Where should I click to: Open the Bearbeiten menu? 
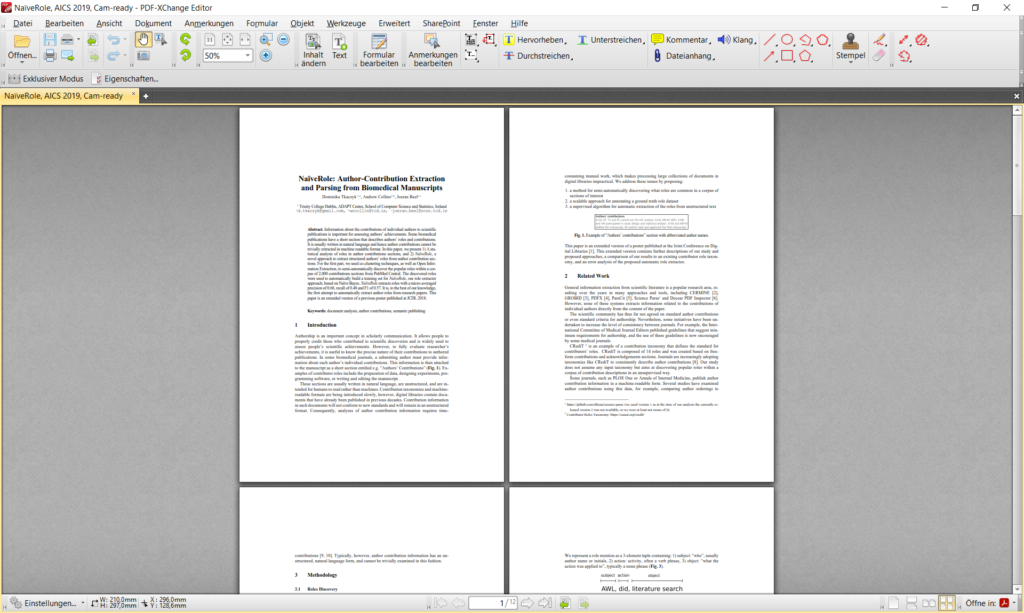click(x=64, y=23)
